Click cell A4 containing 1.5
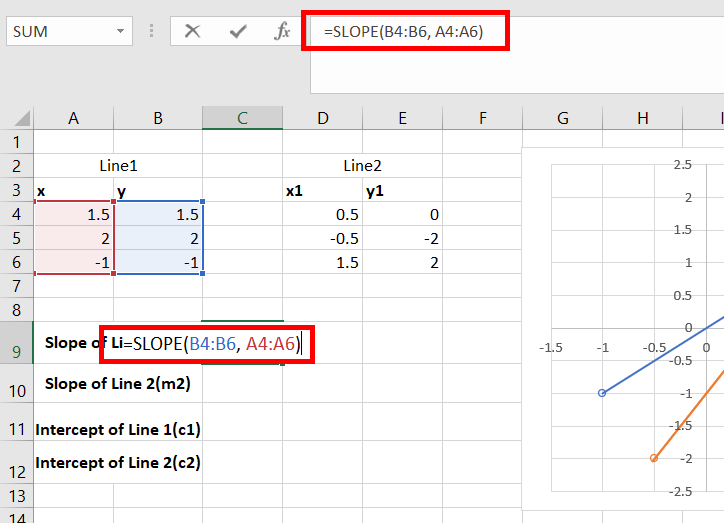 click(x=73, y=214)
